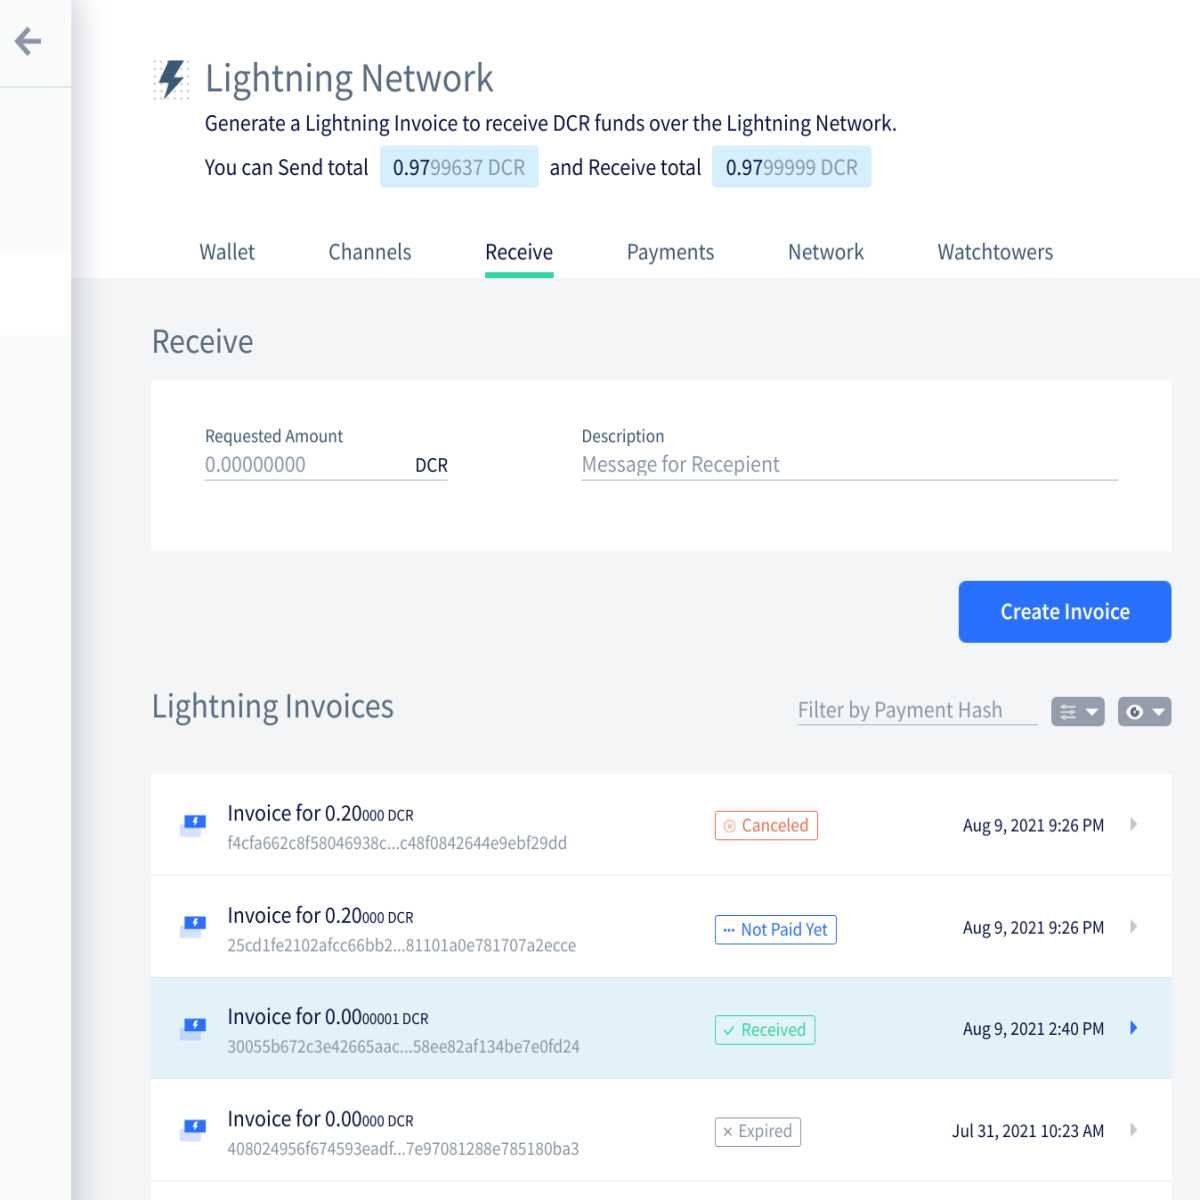Click the Not Paid Yet invoice's icon
The image size is (1200, 1200).
coord(193,927)
